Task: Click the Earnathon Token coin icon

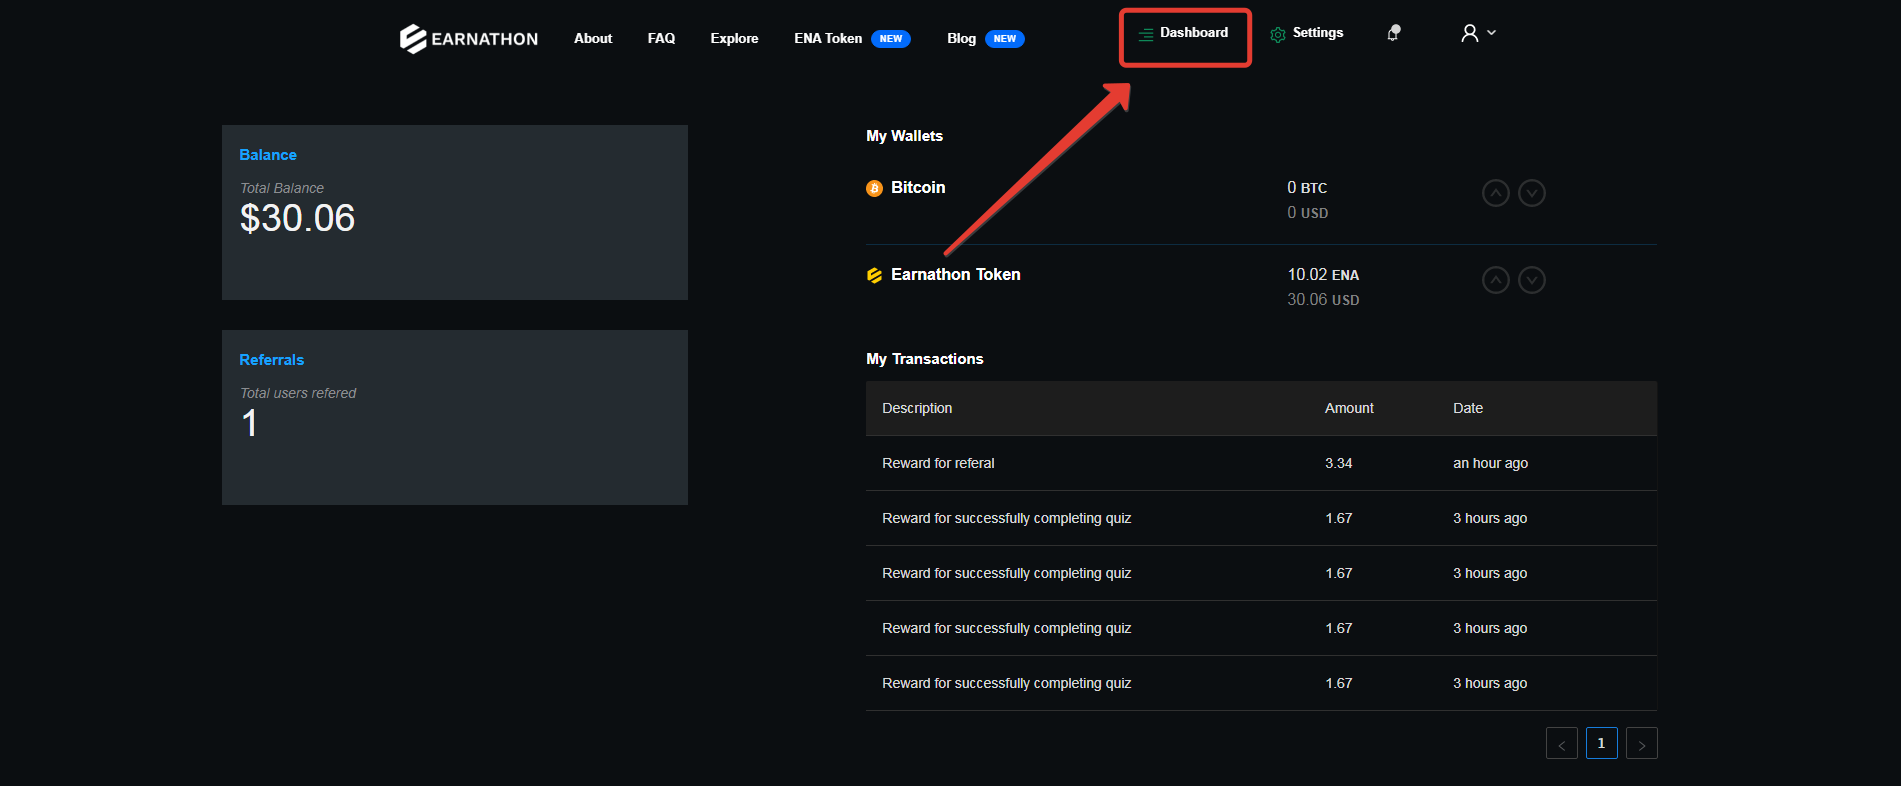Action: [x=874, y=275]
